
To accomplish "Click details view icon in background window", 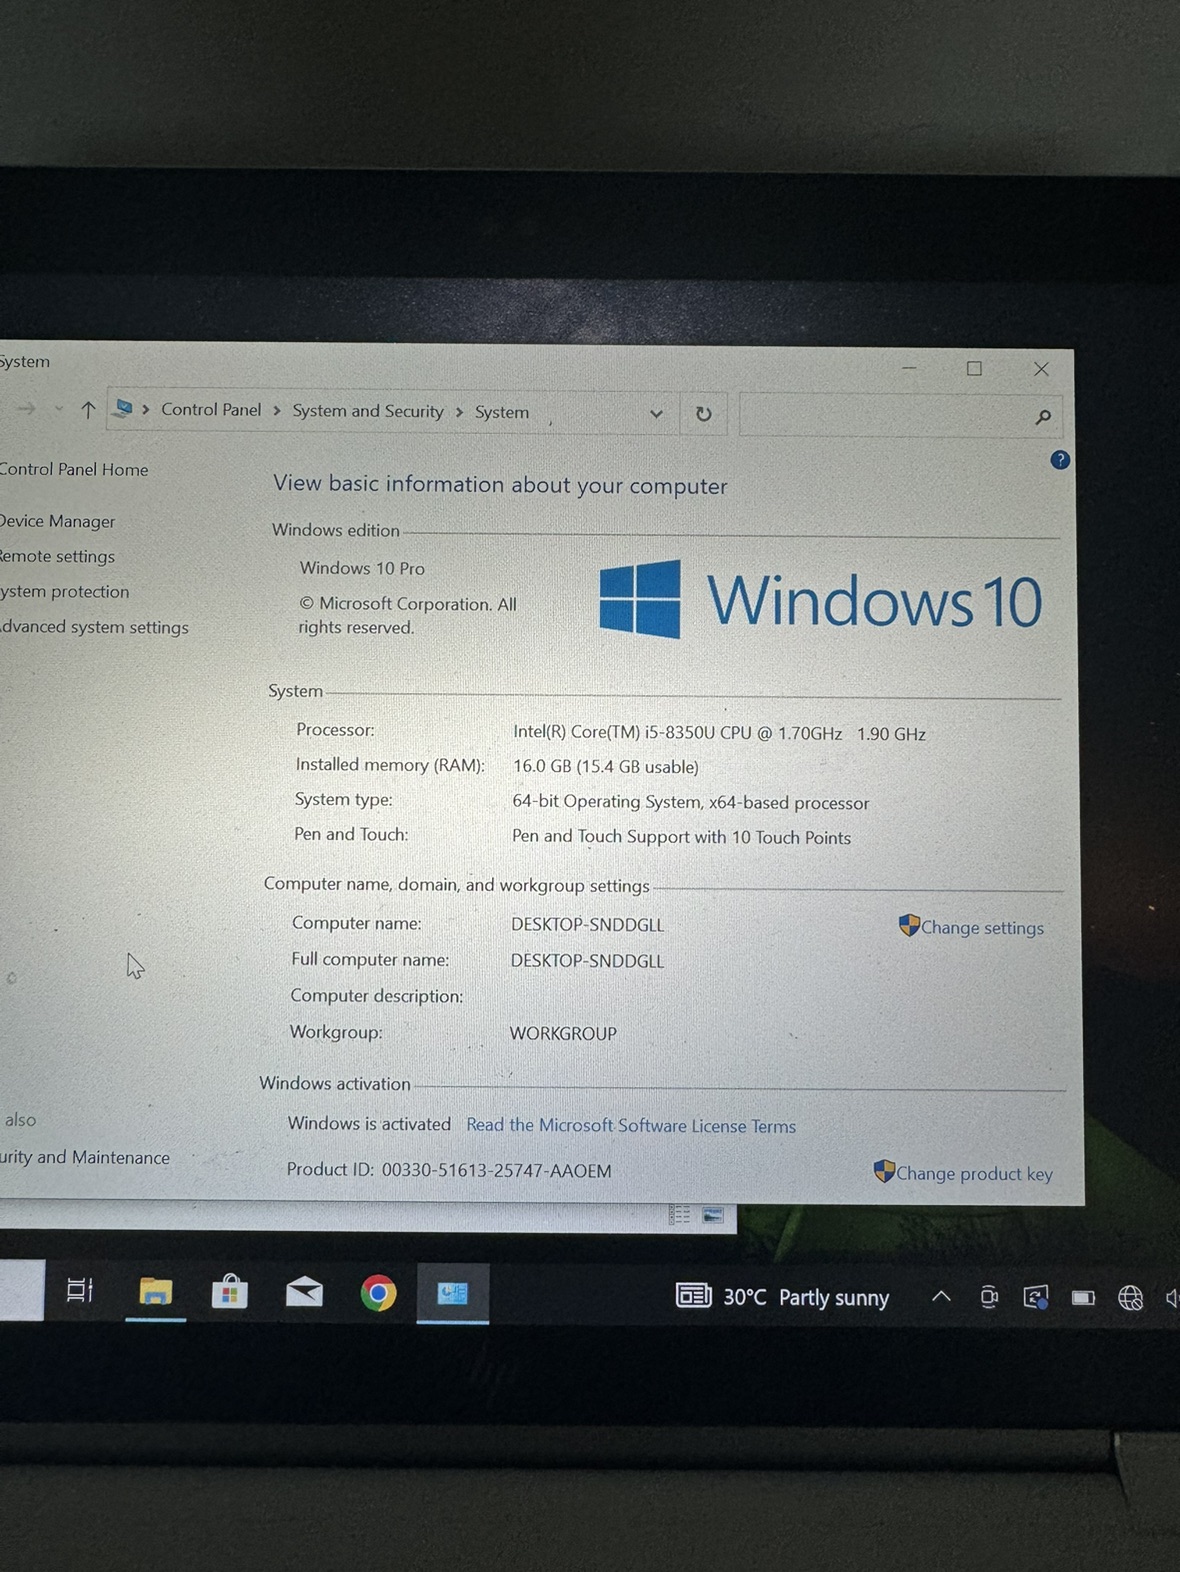I will [680, 1215].
